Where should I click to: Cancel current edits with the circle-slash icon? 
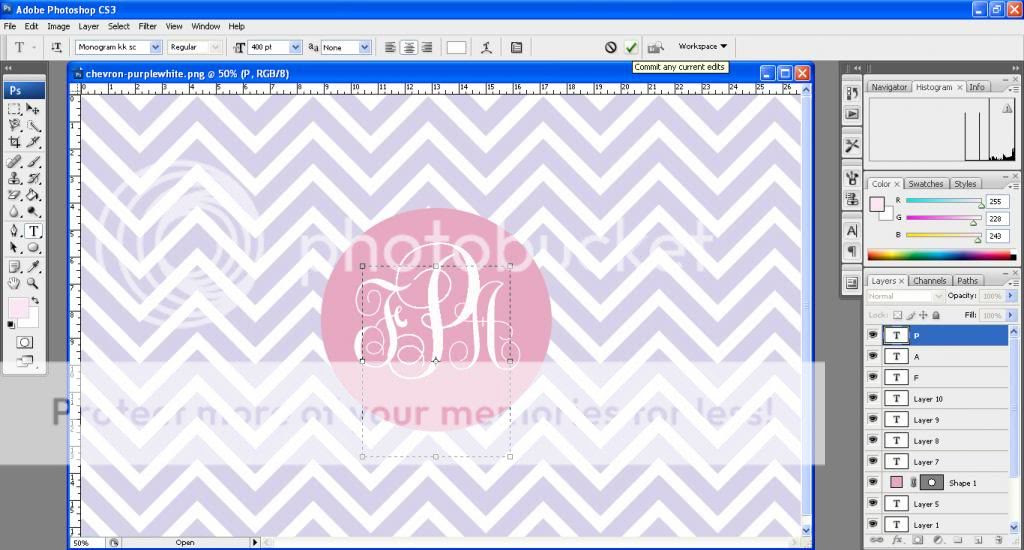(611, 47)
